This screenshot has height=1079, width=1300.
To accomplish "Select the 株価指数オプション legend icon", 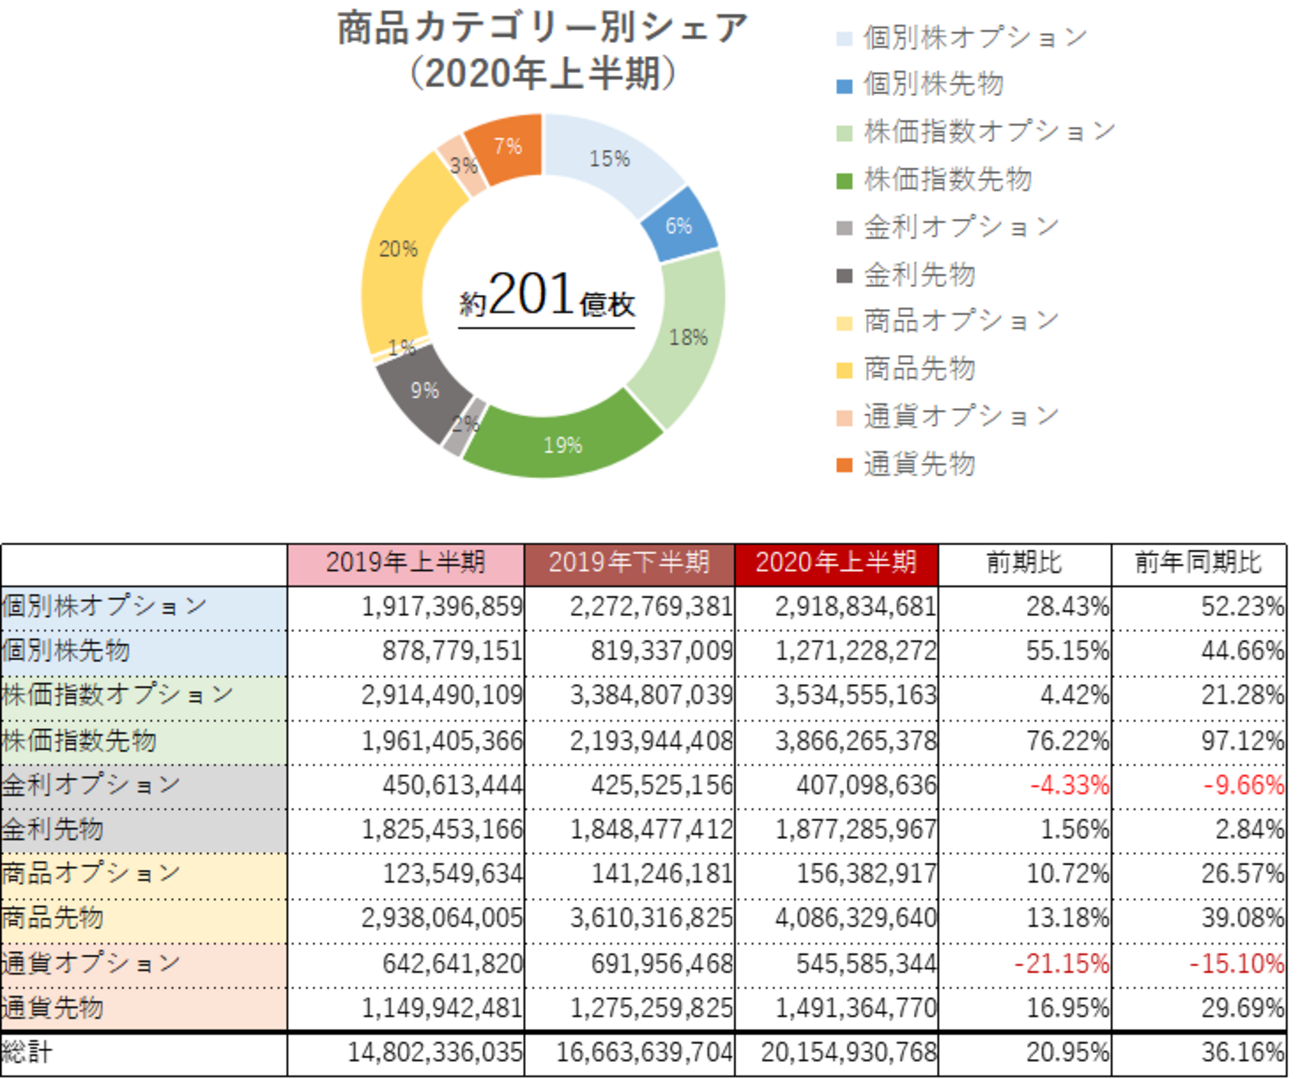I will [843, 131].
